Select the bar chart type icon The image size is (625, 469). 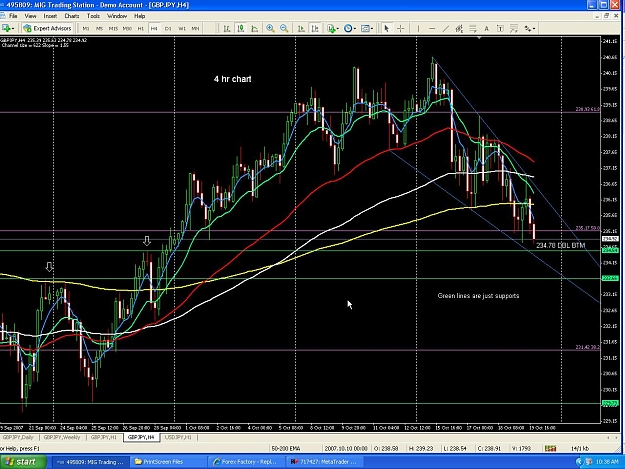[227, 28]
